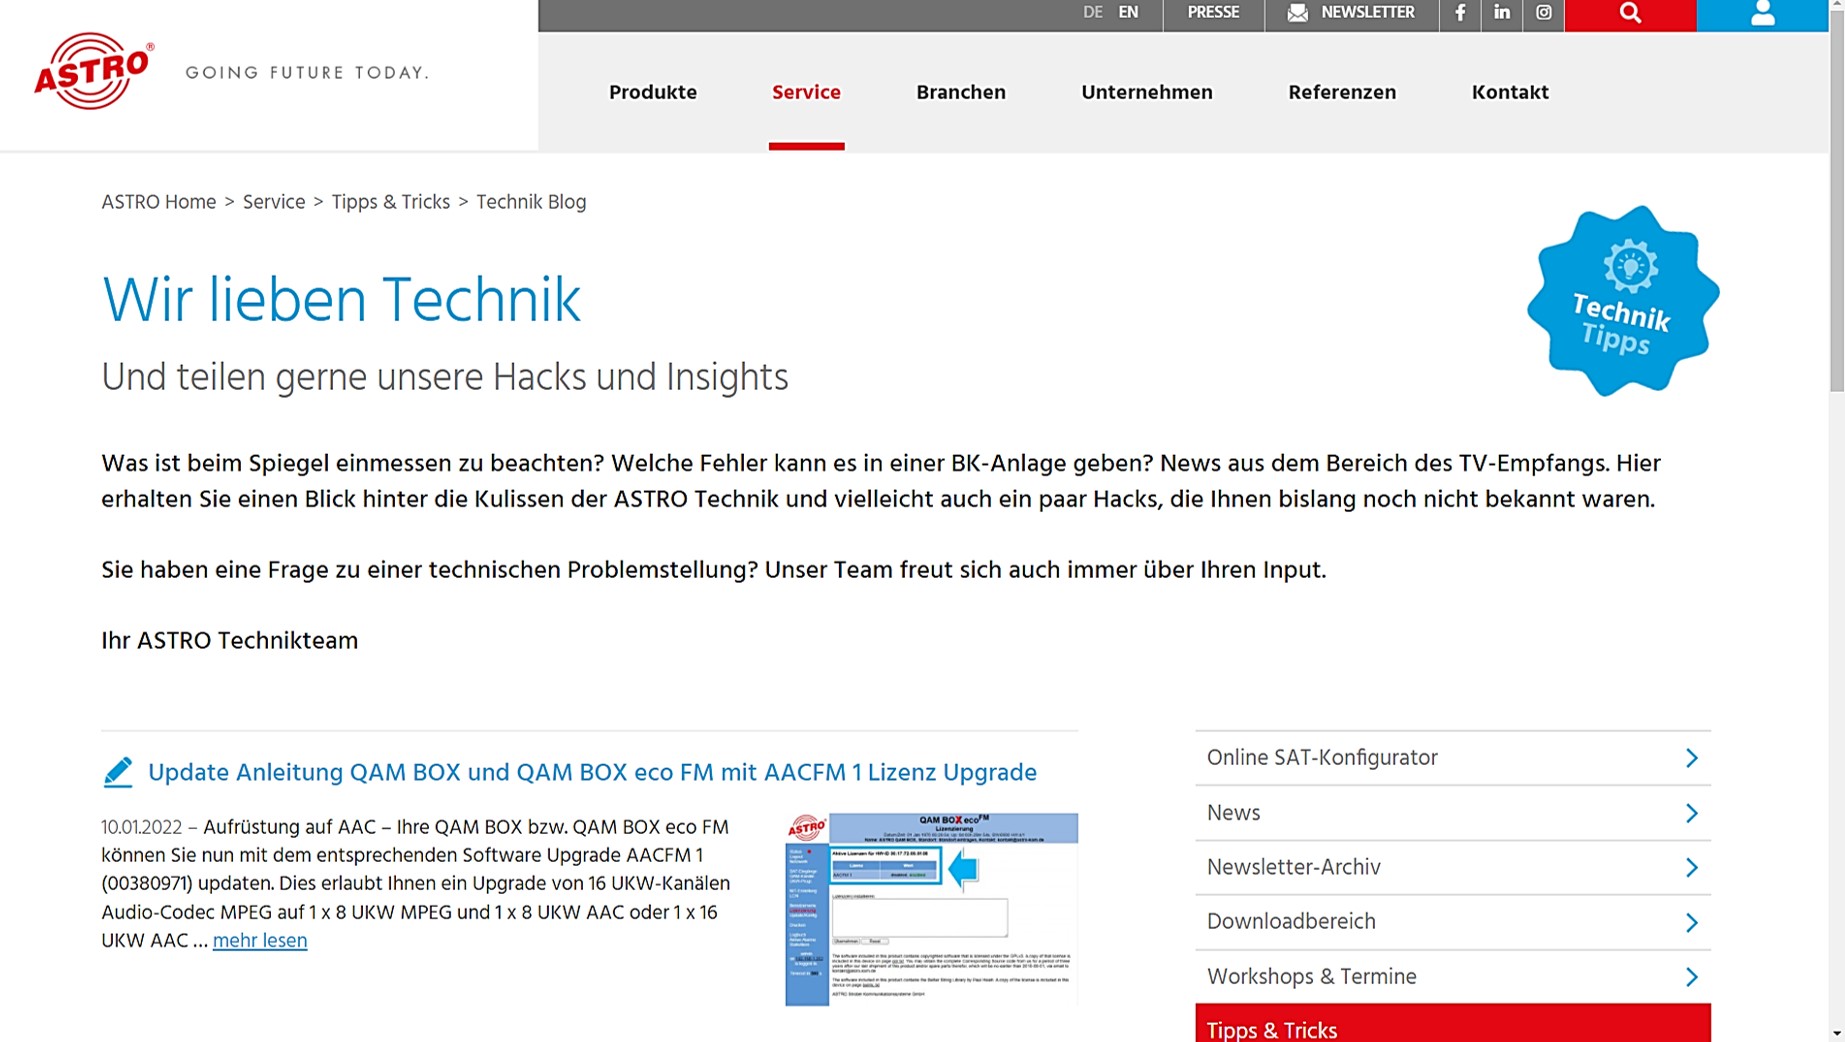Open the Instagram icon link
The height and width of the screenshot is (1042, 1845).
(x=1544, y=13)
